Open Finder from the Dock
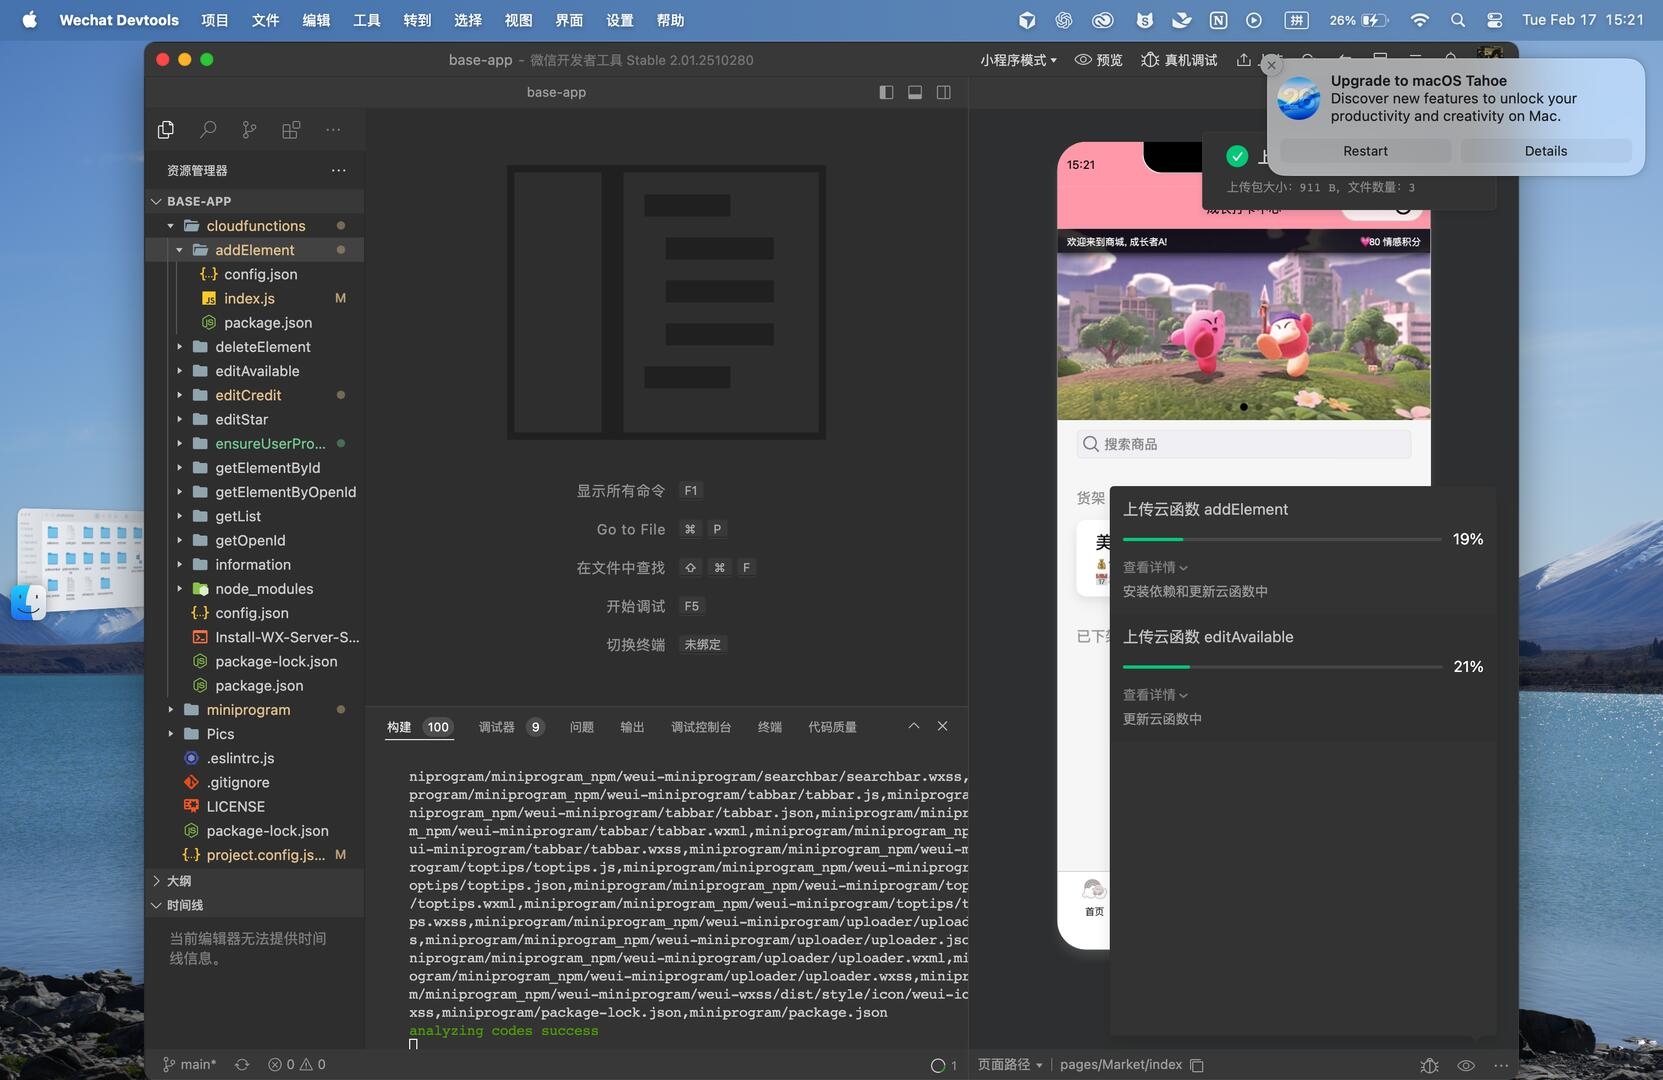The width and height of the screenshot is (1663, 1080). (x=28, y=602)
